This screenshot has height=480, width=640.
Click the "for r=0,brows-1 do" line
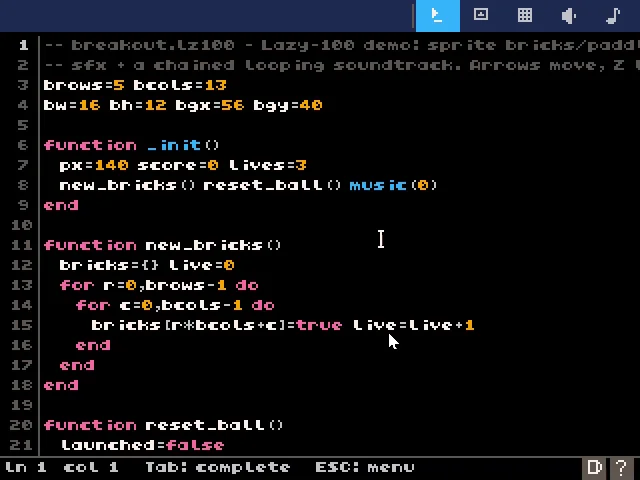[159, 285]
